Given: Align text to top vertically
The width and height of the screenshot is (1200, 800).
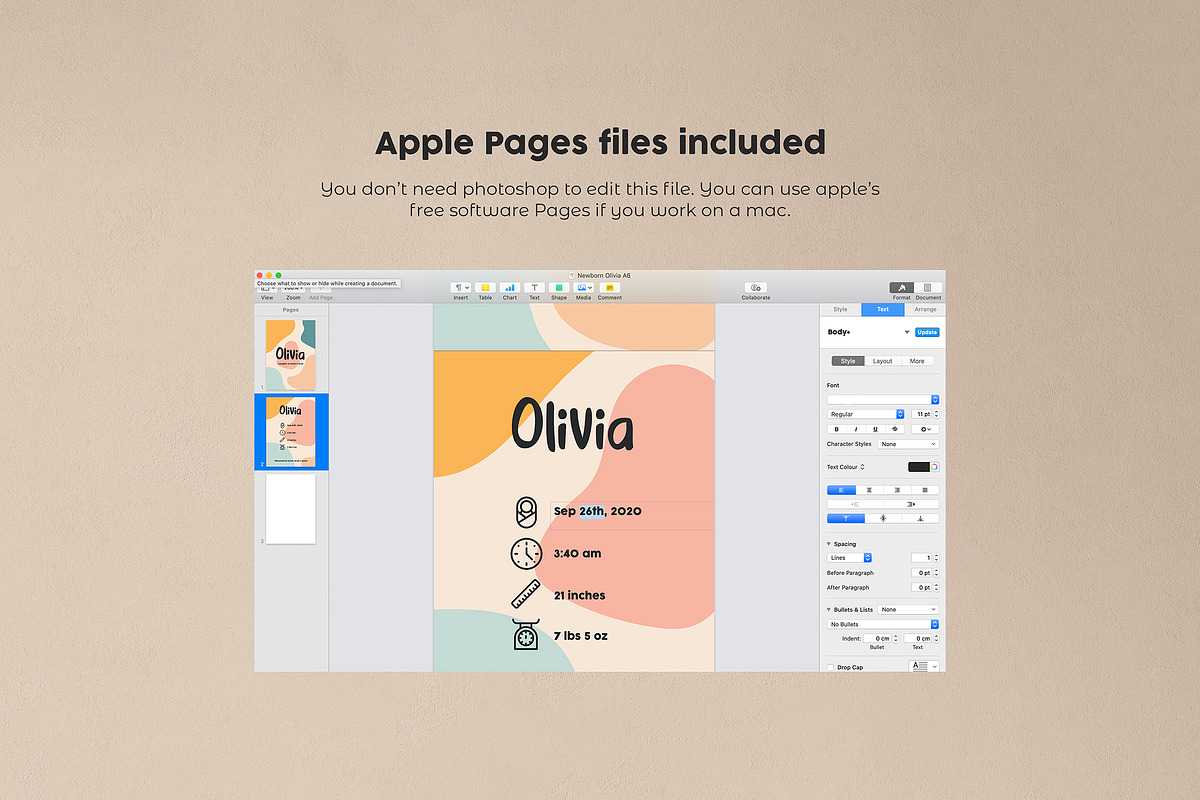Looking at the screenshot, I should pos(846,518).
